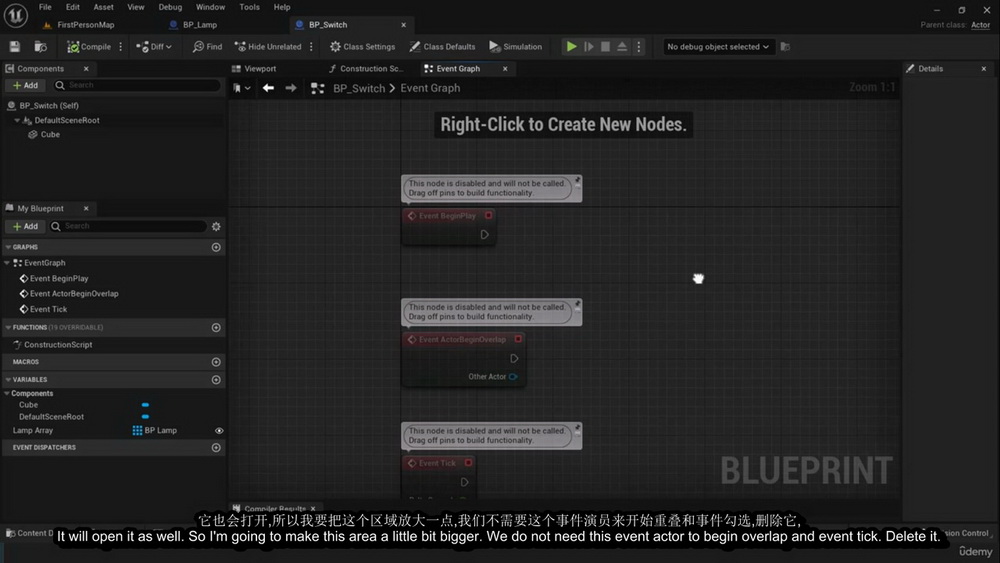Close the BP_Switch tab
This screenshot has width=1000, height=563.
click(403, 25)
